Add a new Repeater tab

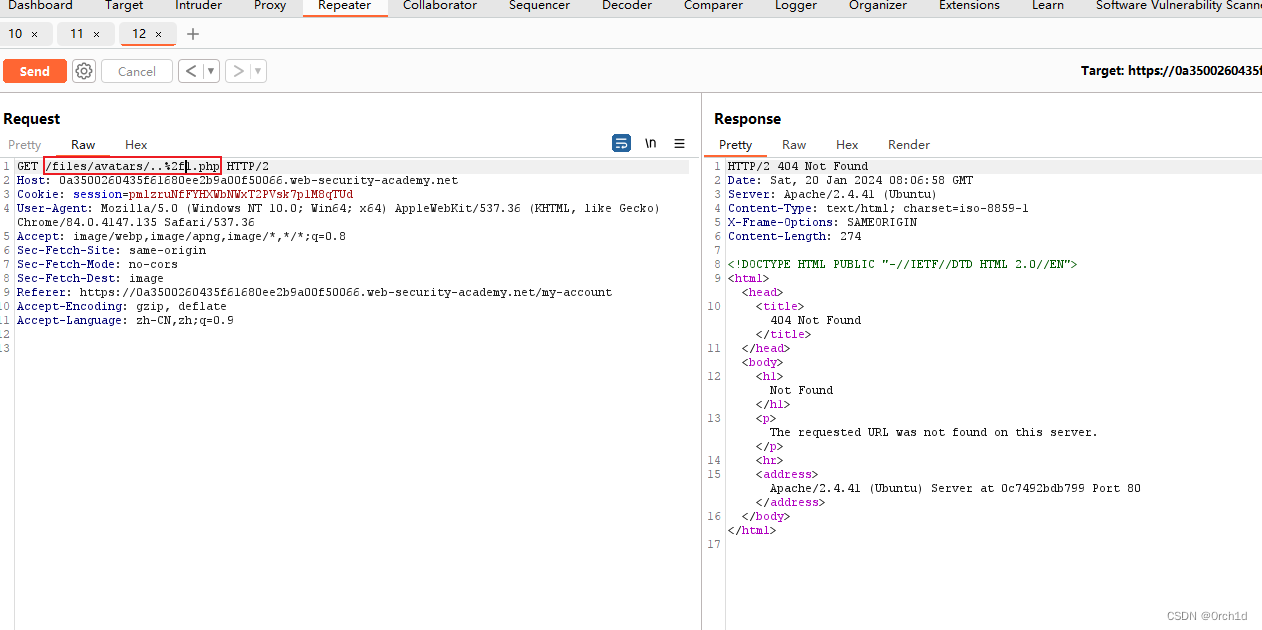coord(193,34)
